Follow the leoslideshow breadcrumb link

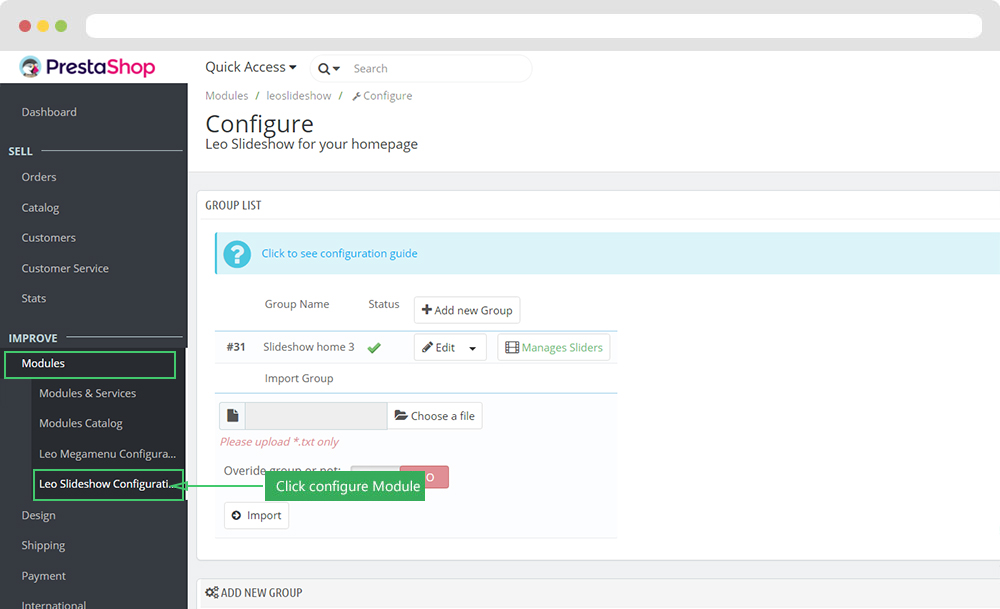(298, 96)
